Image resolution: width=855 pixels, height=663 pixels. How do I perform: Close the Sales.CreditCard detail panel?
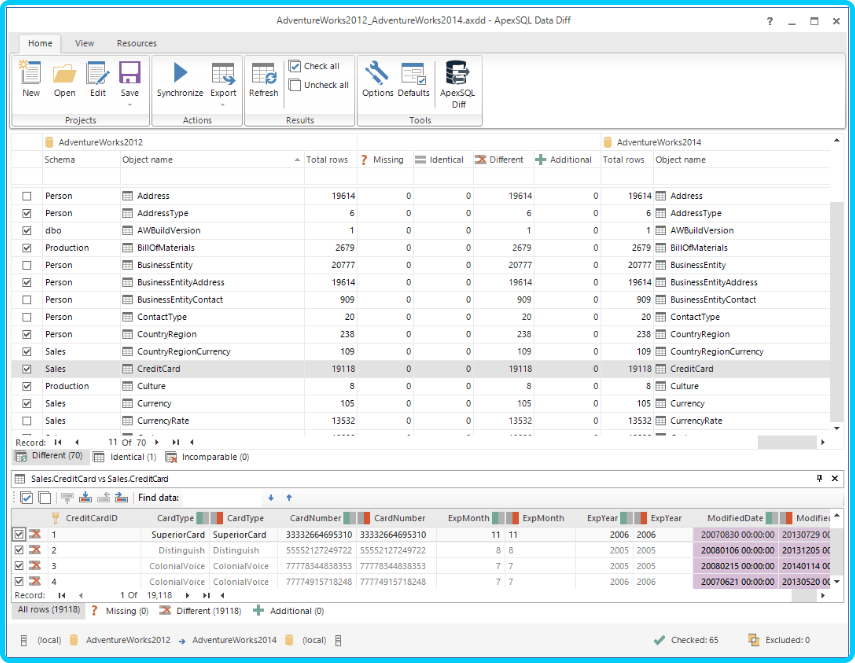coord(835,478)
